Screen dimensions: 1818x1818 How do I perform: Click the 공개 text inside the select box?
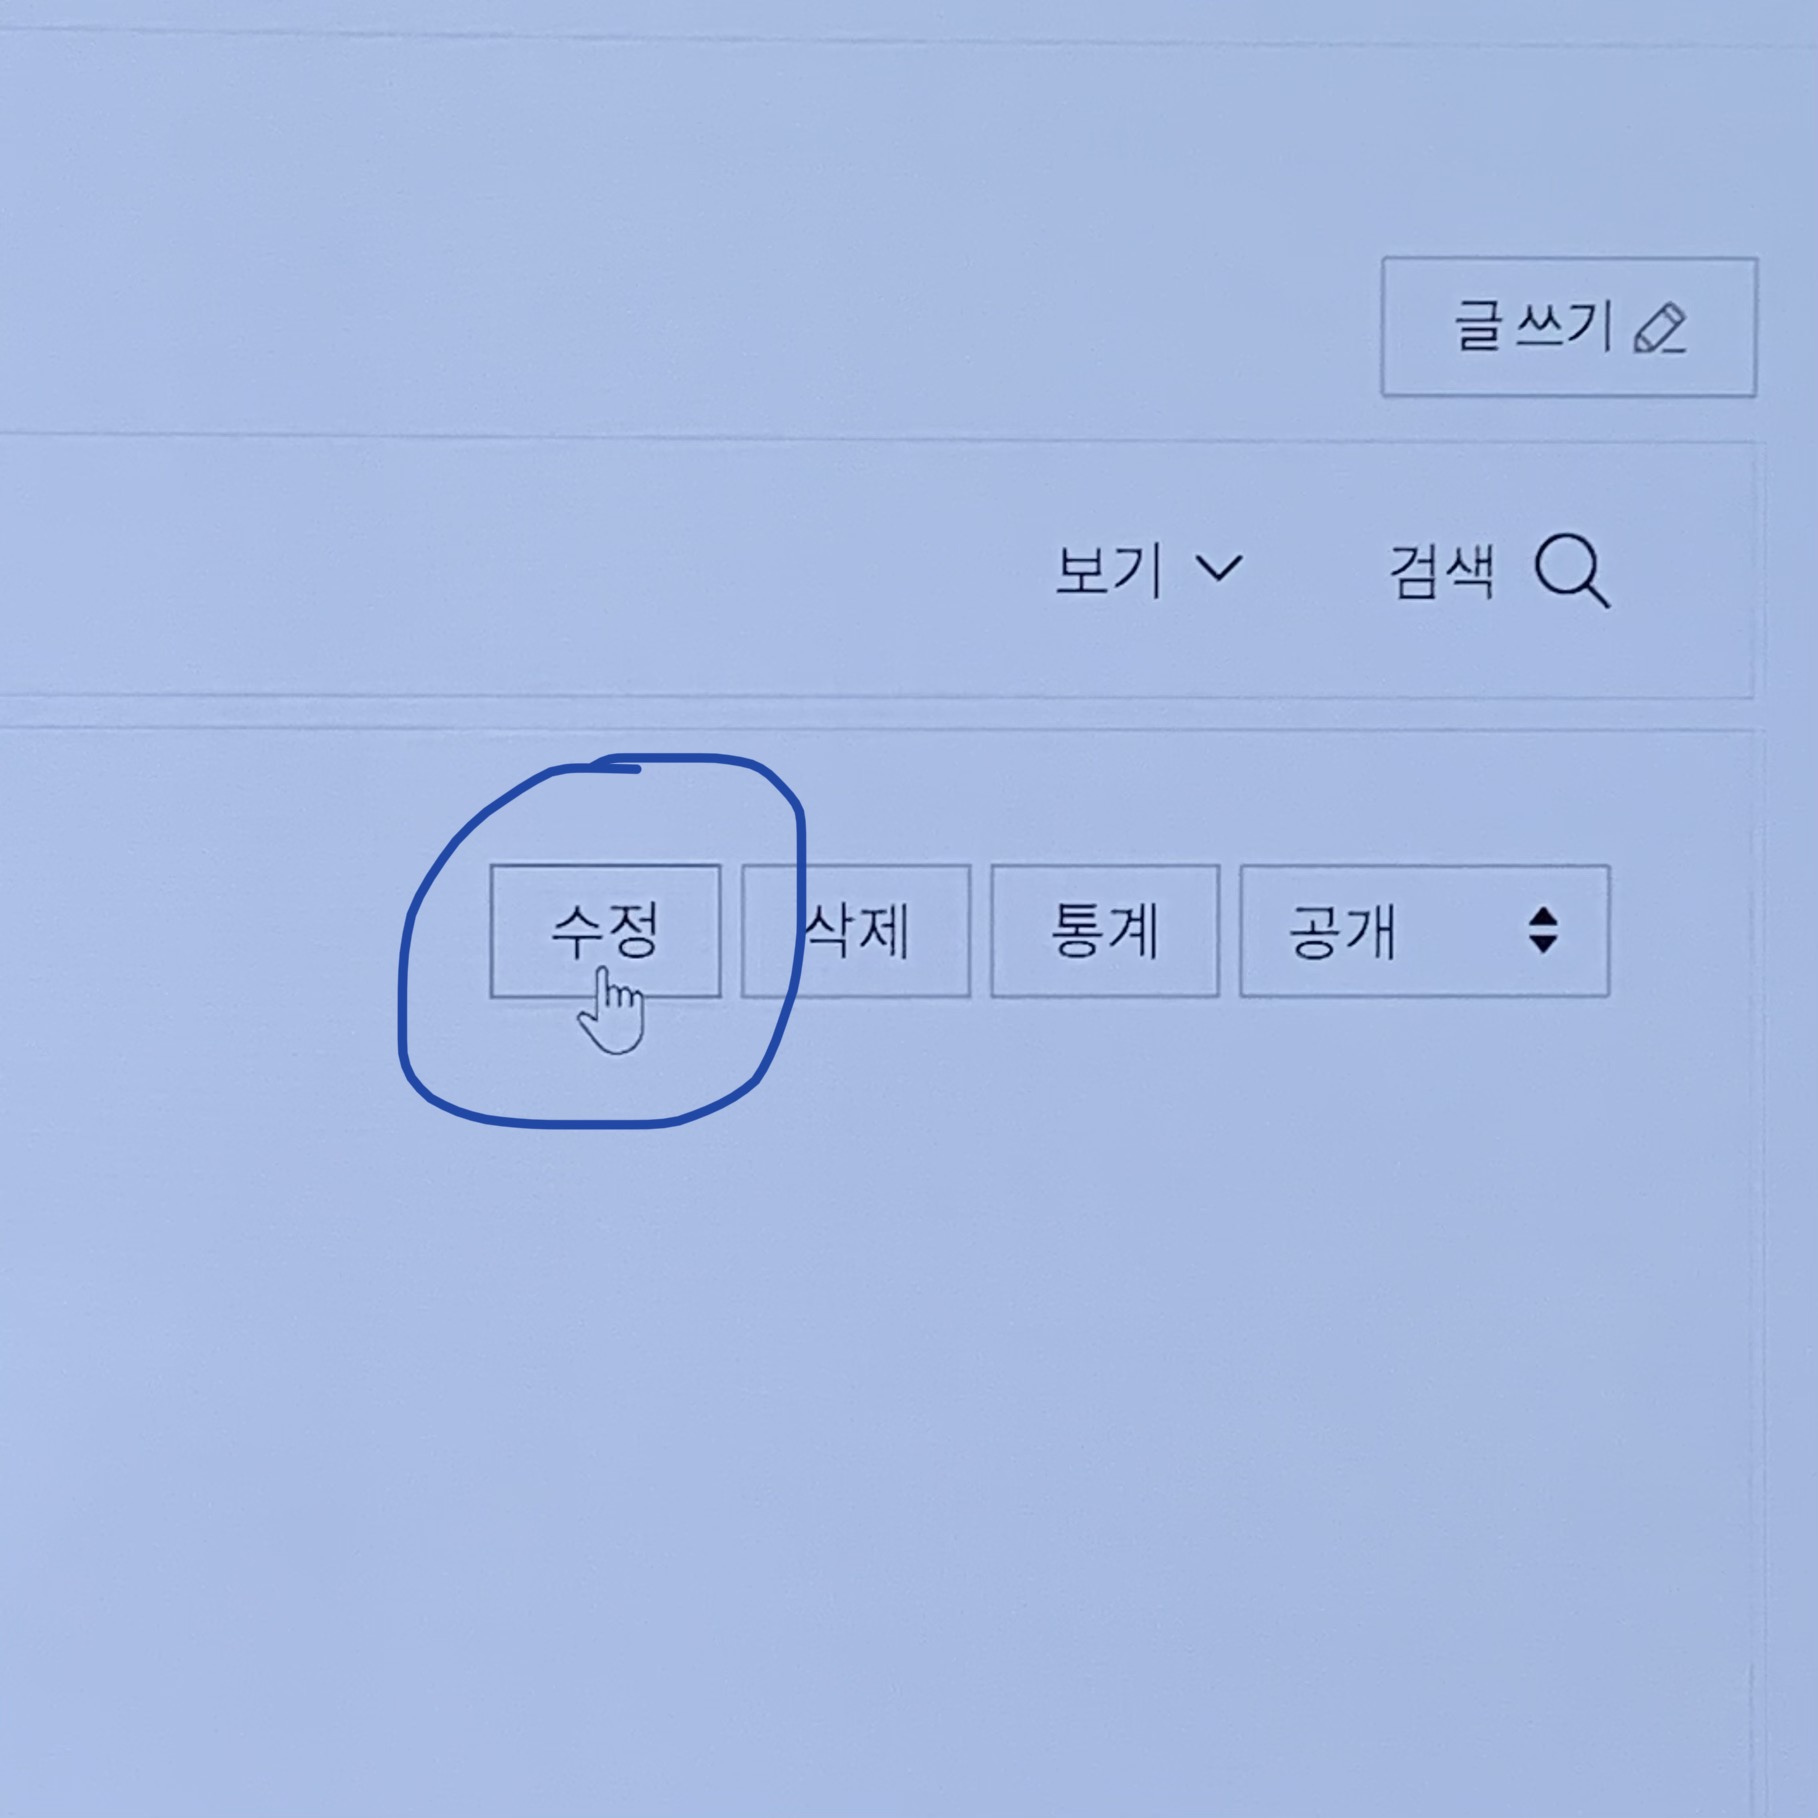1341,931
